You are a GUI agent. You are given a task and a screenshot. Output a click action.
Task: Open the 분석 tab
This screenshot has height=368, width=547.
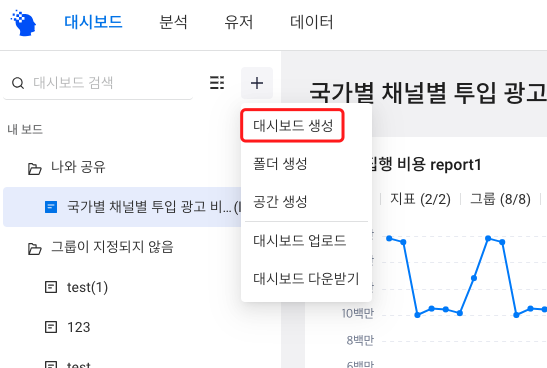tap(173, 22)
